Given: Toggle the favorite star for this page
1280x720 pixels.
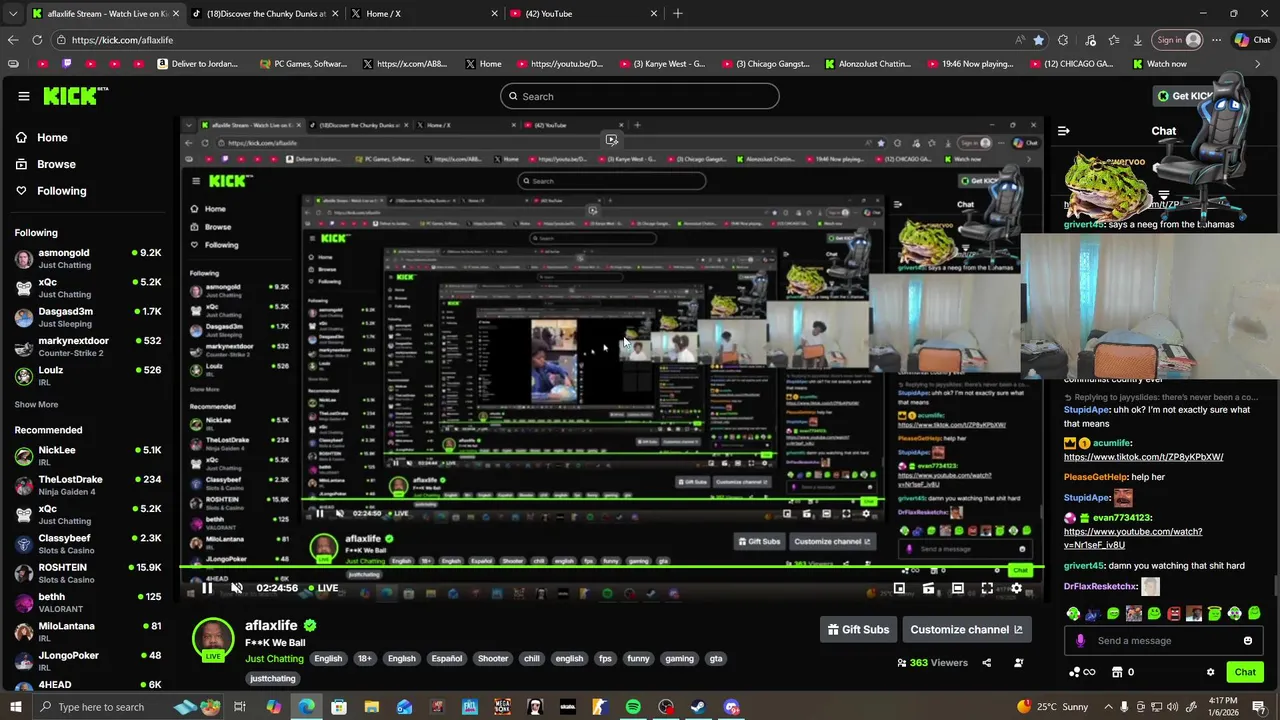Looking at the screenshot, I should tap(1039, 40).
